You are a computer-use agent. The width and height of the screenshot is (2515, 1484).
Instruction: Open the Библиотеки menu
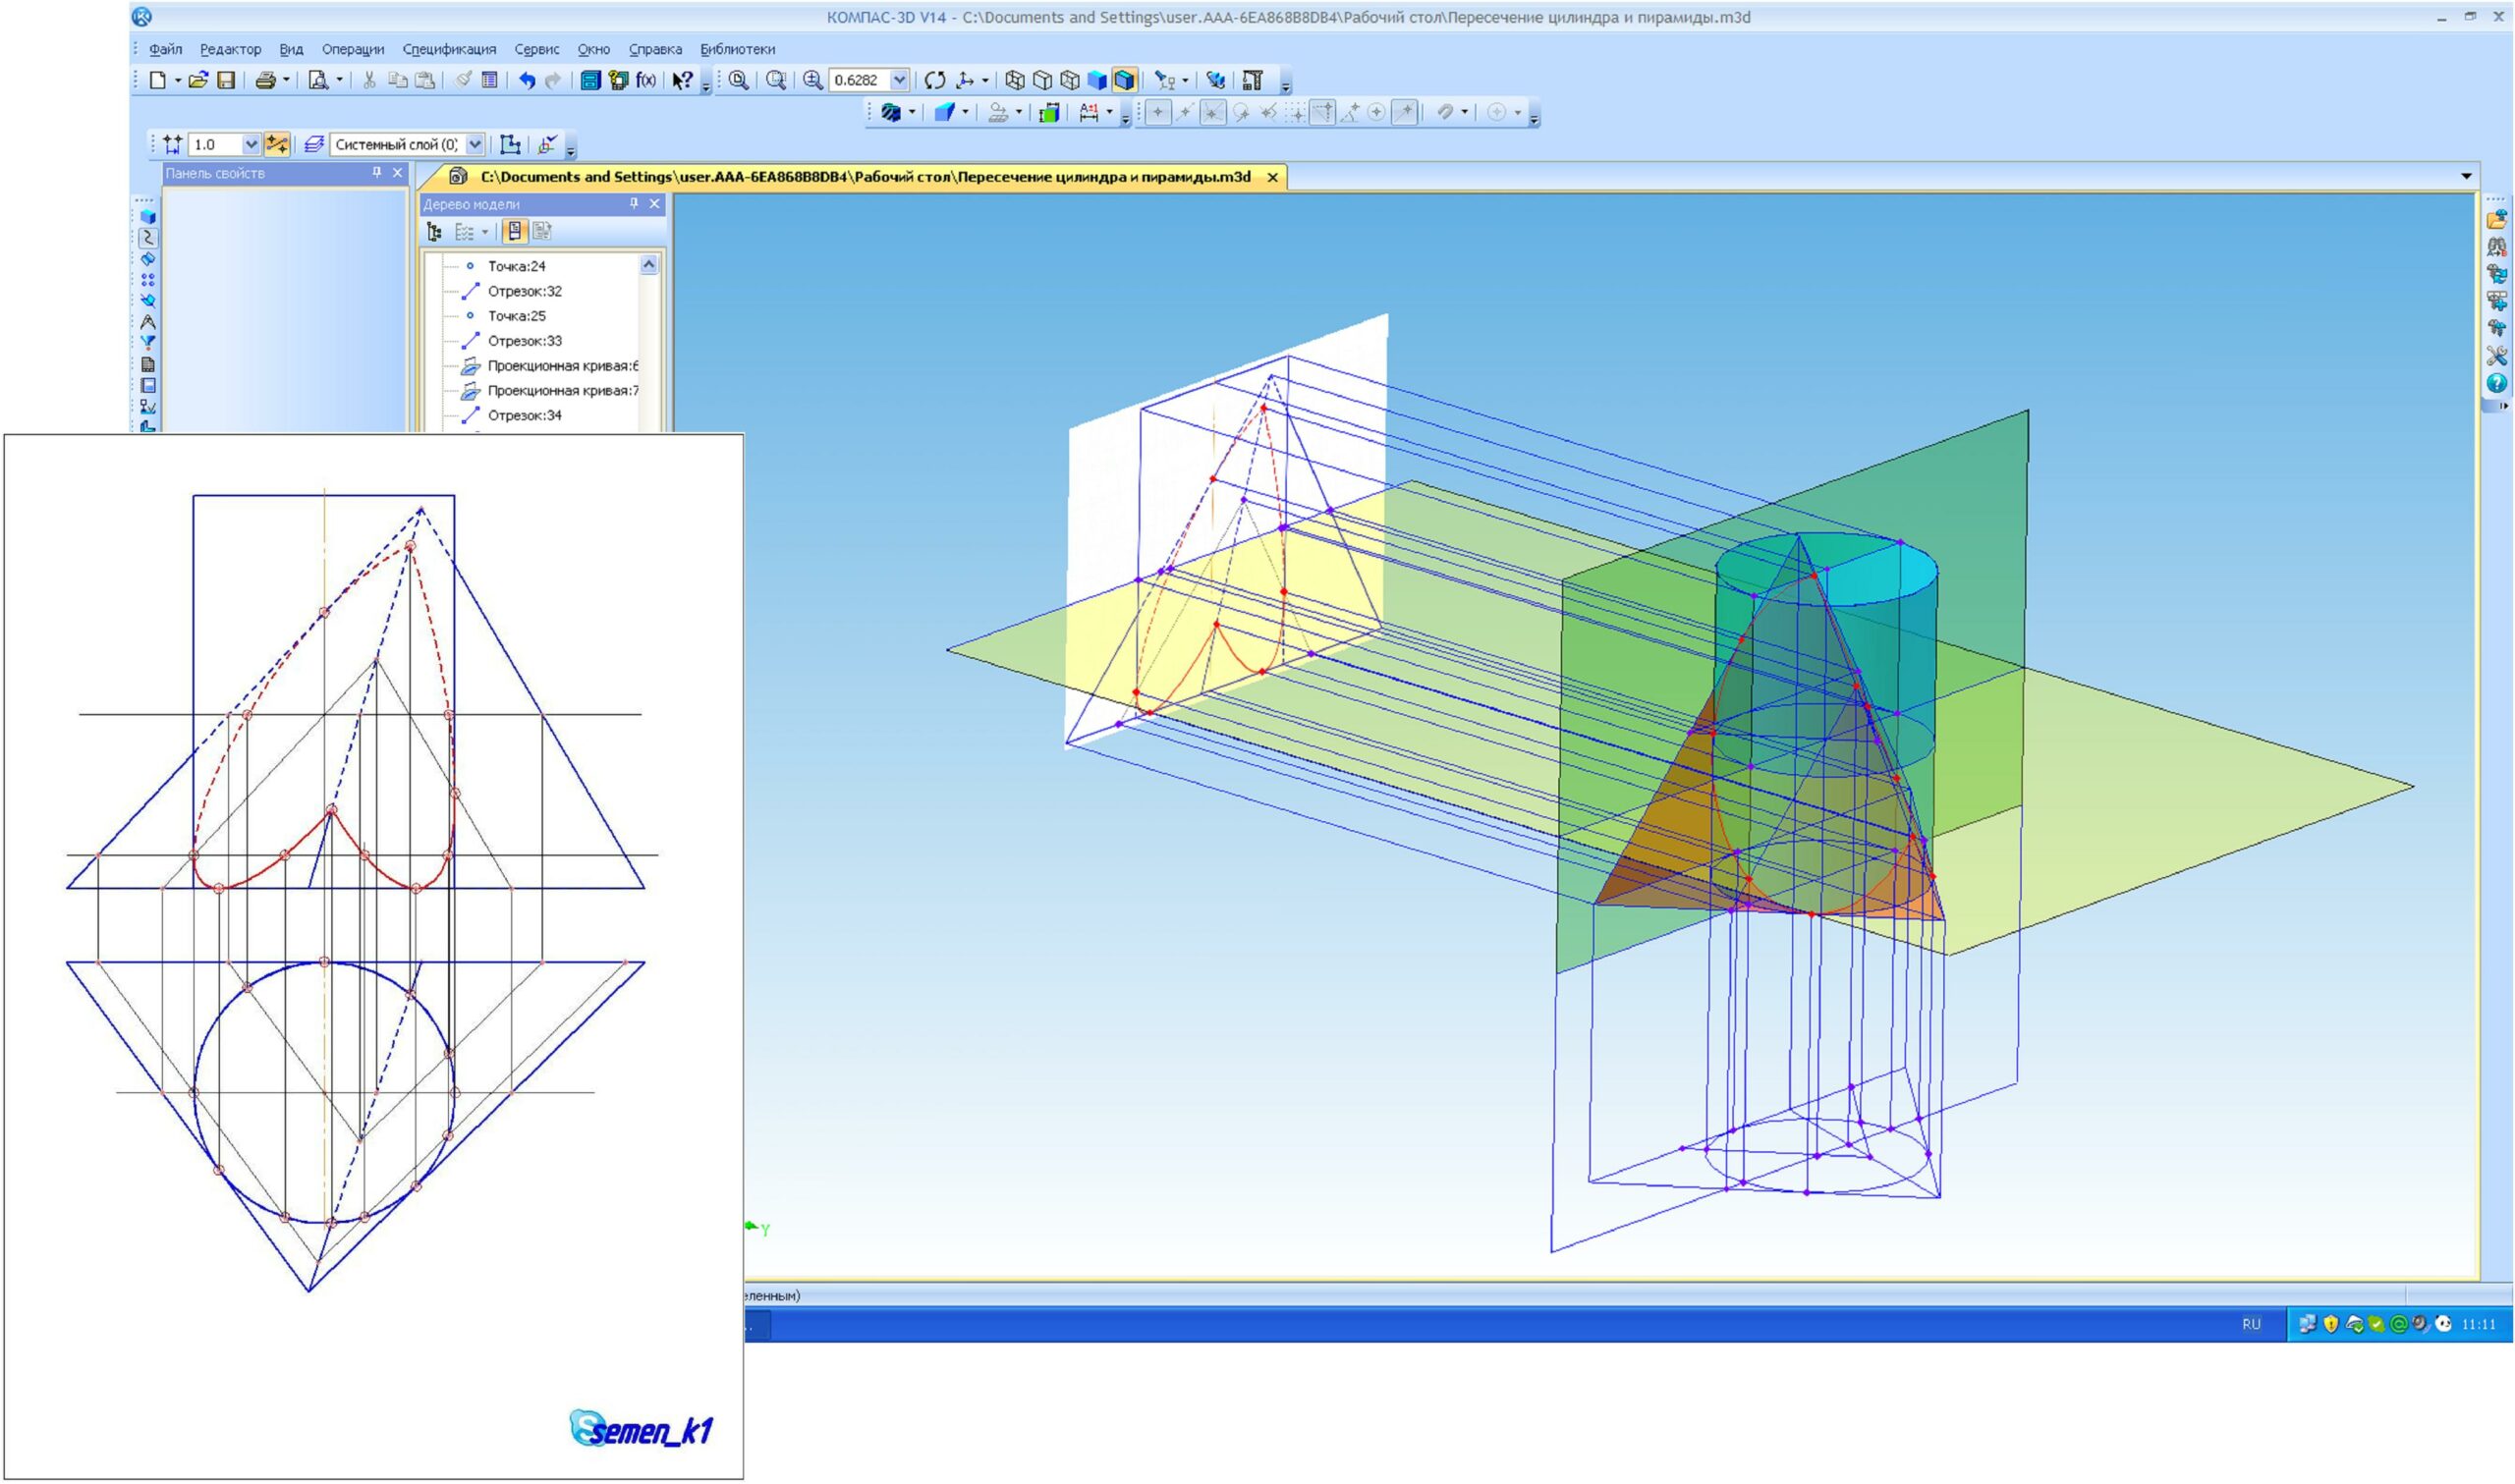737,49
